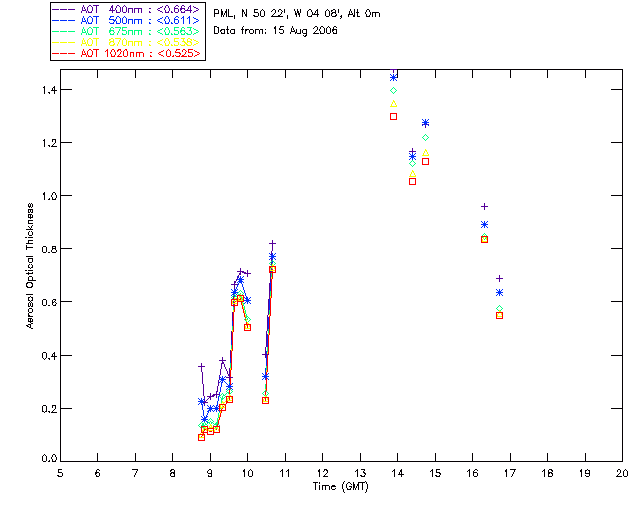Click the red square point near 0.23 at hour 10.5
The image size is (640, 512).
point(265,401)
